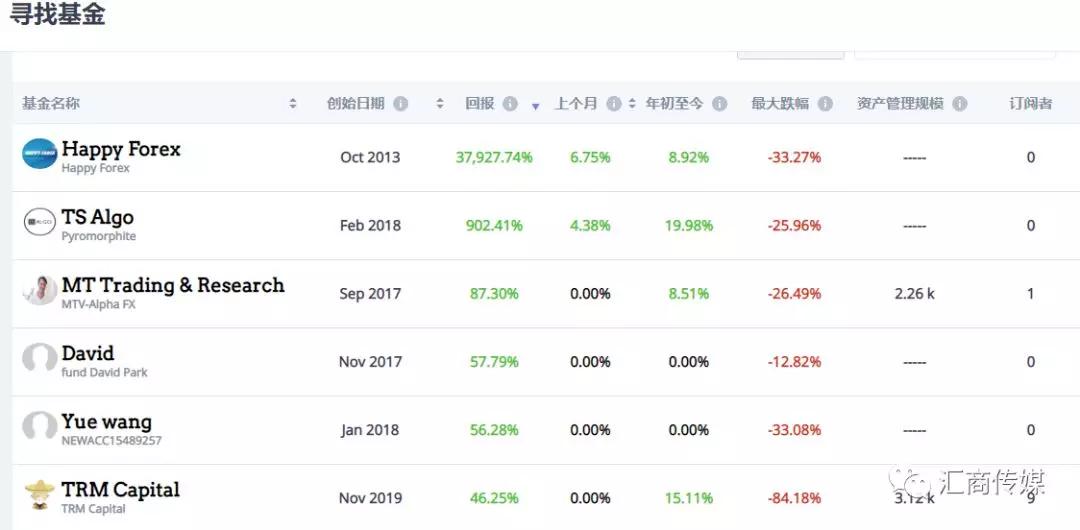The width and height of the screenshot is (1080, 530).
Task: Select inception date Feb 2018
Action: click(370, 225)
